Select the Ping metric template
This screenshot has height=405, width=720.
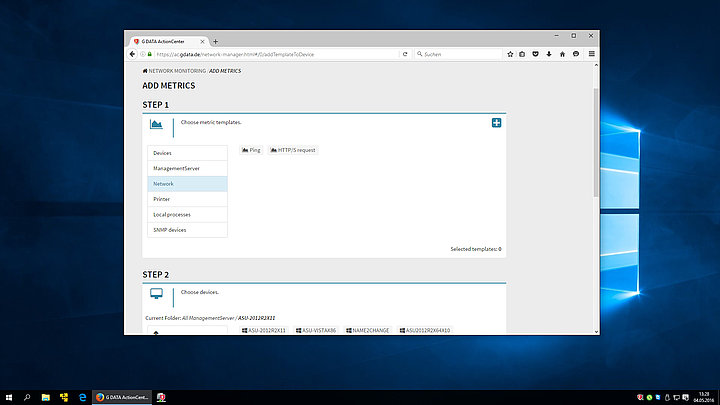click(x=251, y=150)
